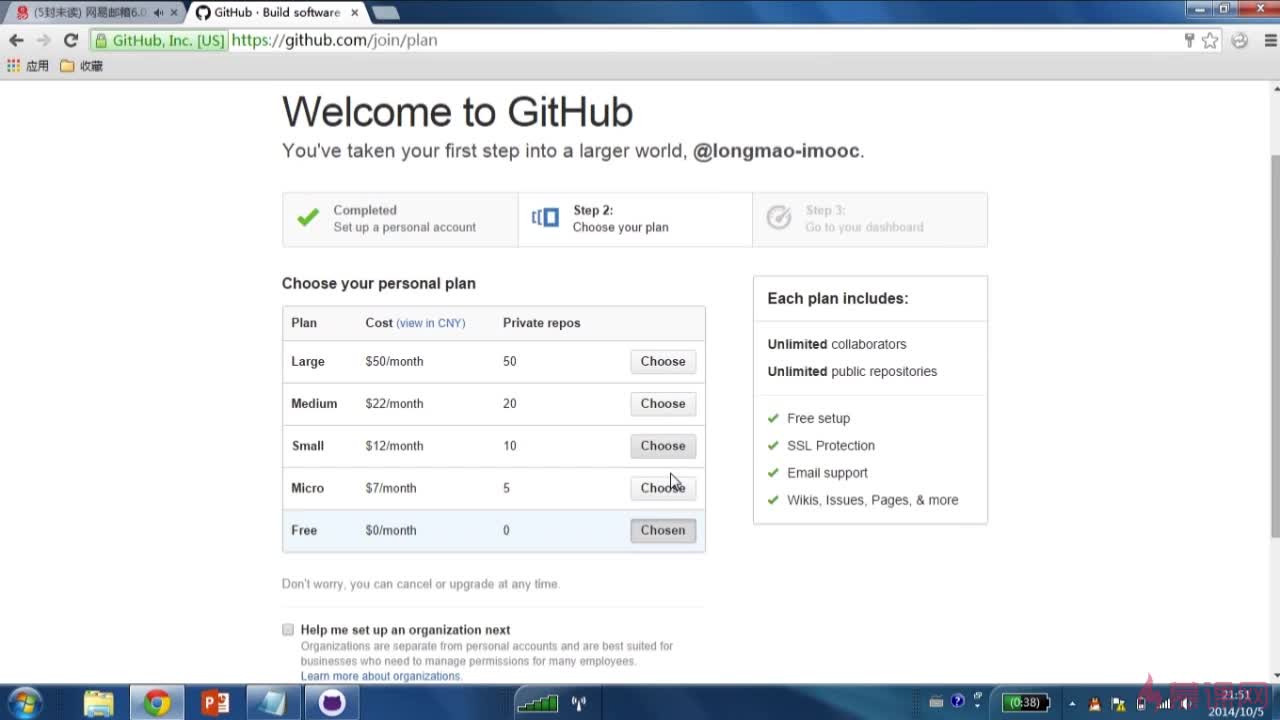Click the on-screen keyboard tray icon
This screenshot has height=720, width=1280.
[x=937, y=702]
